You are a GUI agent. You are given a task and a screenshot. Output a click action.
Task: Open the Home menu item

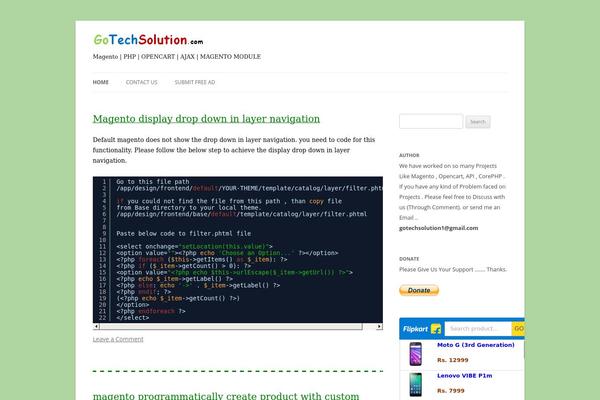(101, 82)
